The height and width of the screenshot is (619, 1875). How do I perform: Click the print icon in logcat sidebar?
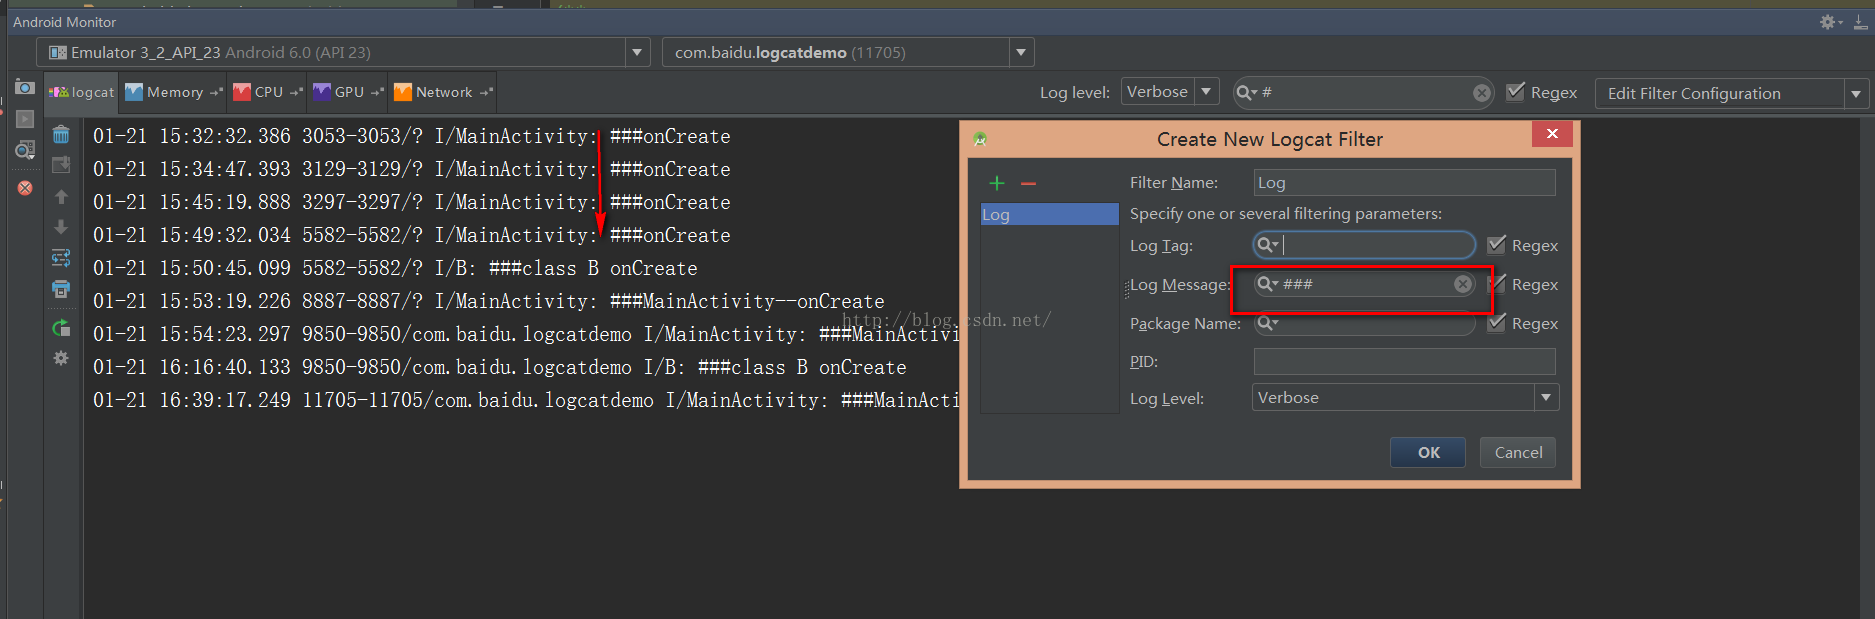tap(61, 289)
